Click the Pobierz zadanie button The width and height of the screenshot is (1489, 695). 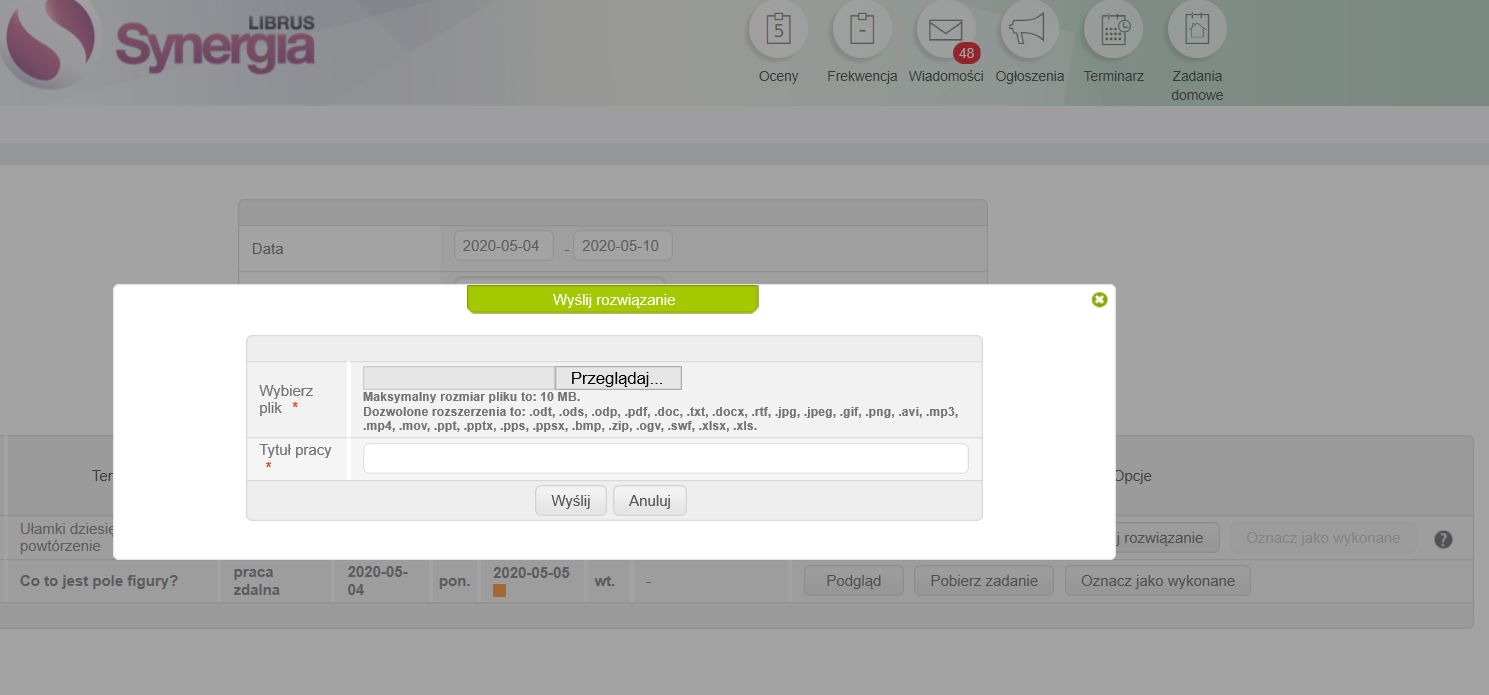click(x=984, y=581)
